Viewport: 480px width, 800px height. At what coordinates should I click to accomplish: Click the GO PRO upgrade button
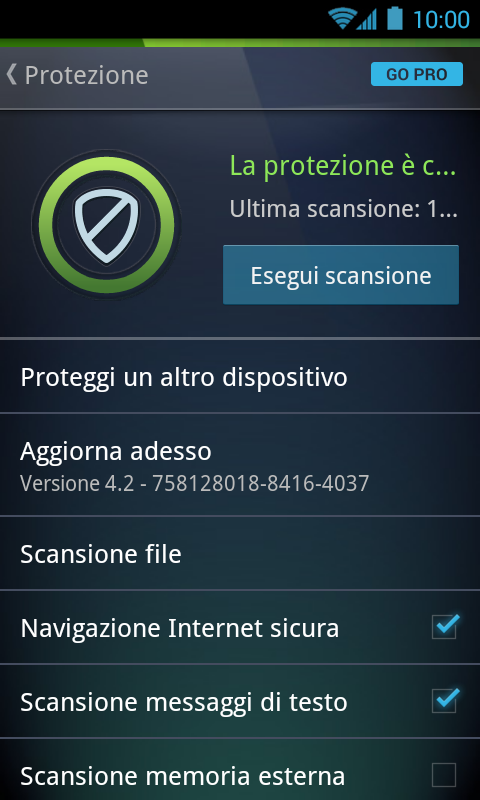click(x=417, y=74)
